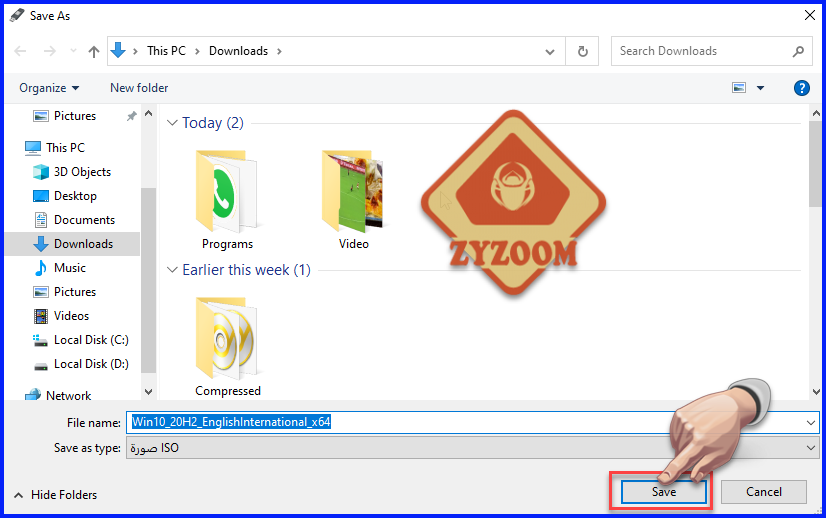The image size is (826, 518).
Task: Open Documents in the sidebar
Action: (84, 220)
